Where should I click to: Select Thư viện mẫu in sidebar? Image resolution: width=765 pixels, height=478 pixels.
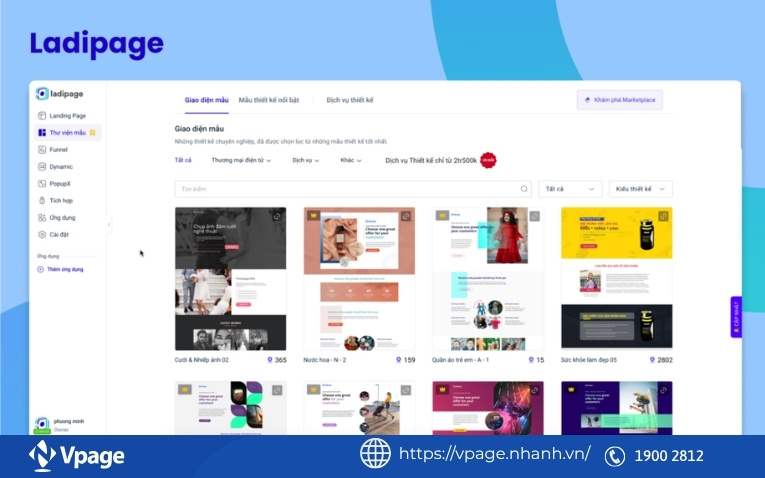click(67, 133)
